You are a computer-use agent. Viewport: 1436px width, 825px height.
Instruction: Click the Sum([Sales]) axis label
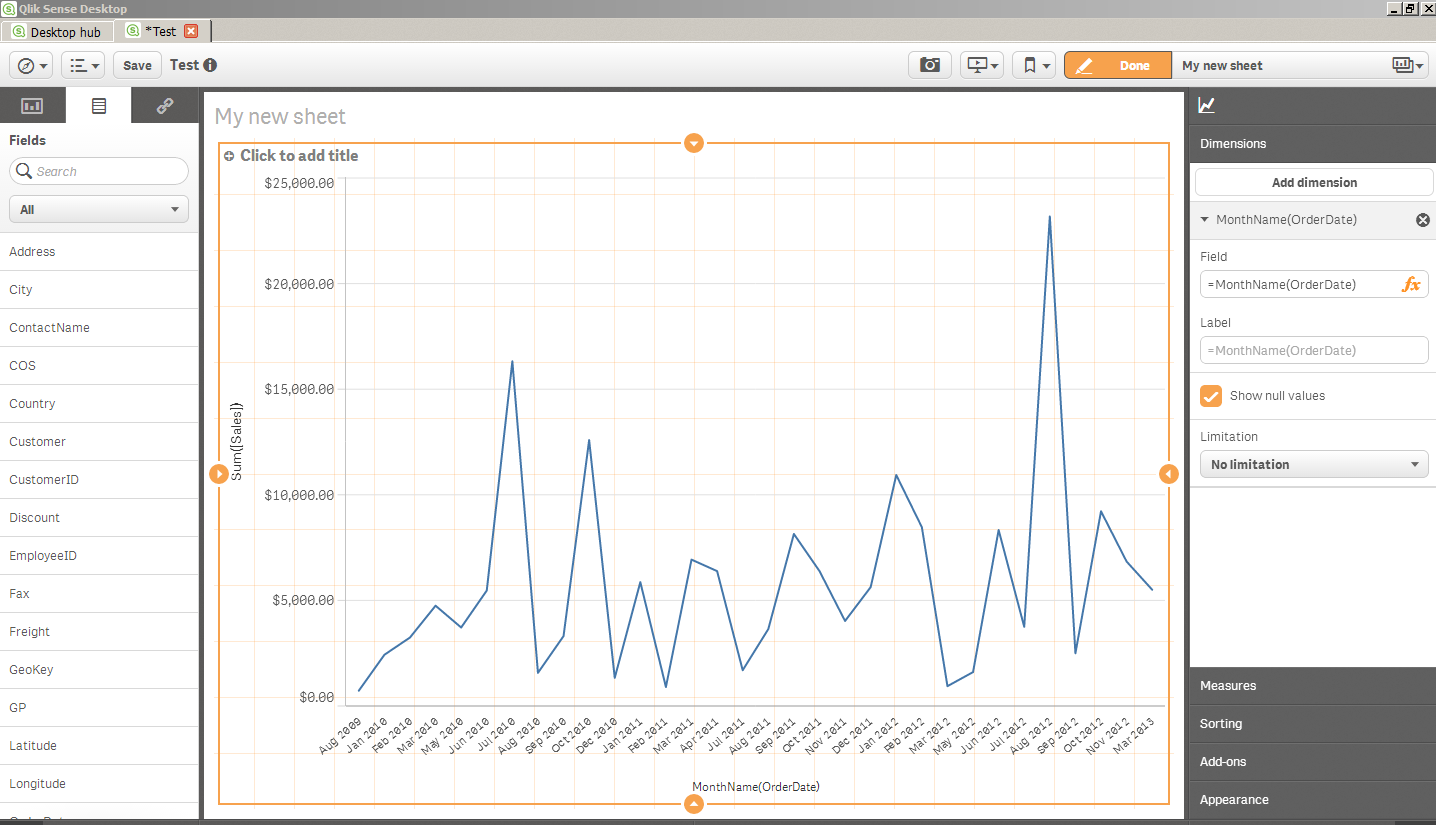(237, 441)
